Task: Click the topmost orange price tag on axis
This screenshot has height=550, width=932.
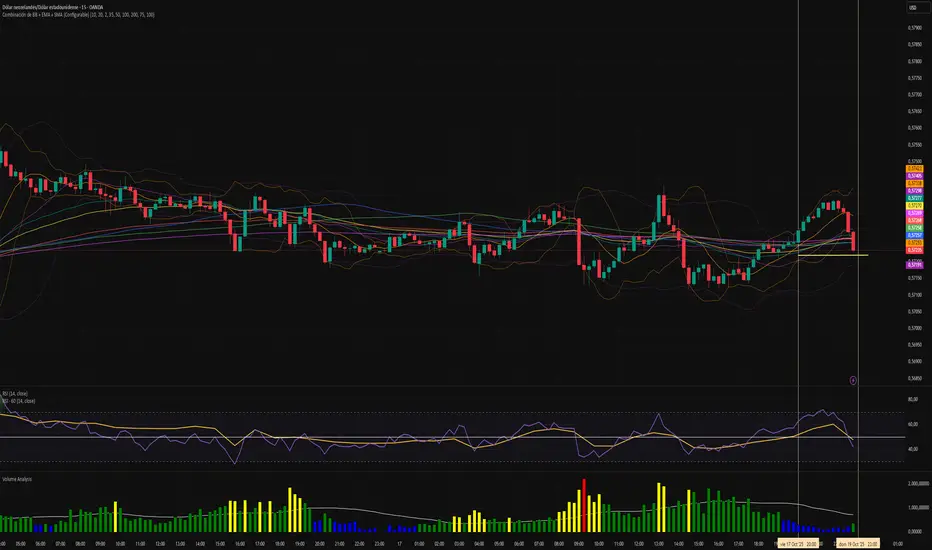Action: [914, 169]
